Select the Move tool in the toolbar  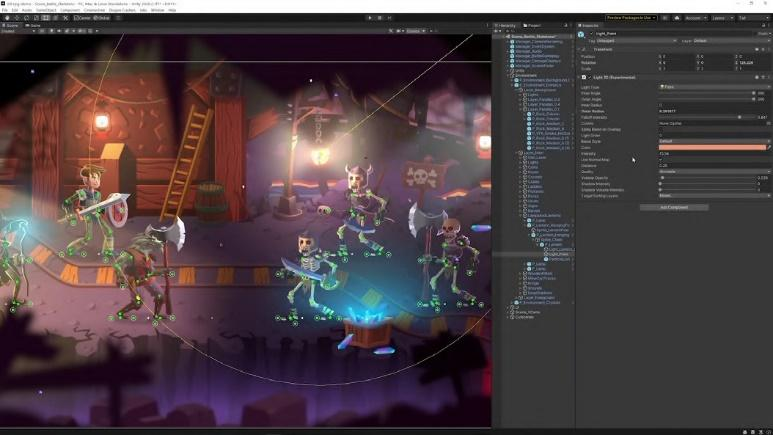tap(17, 18)
